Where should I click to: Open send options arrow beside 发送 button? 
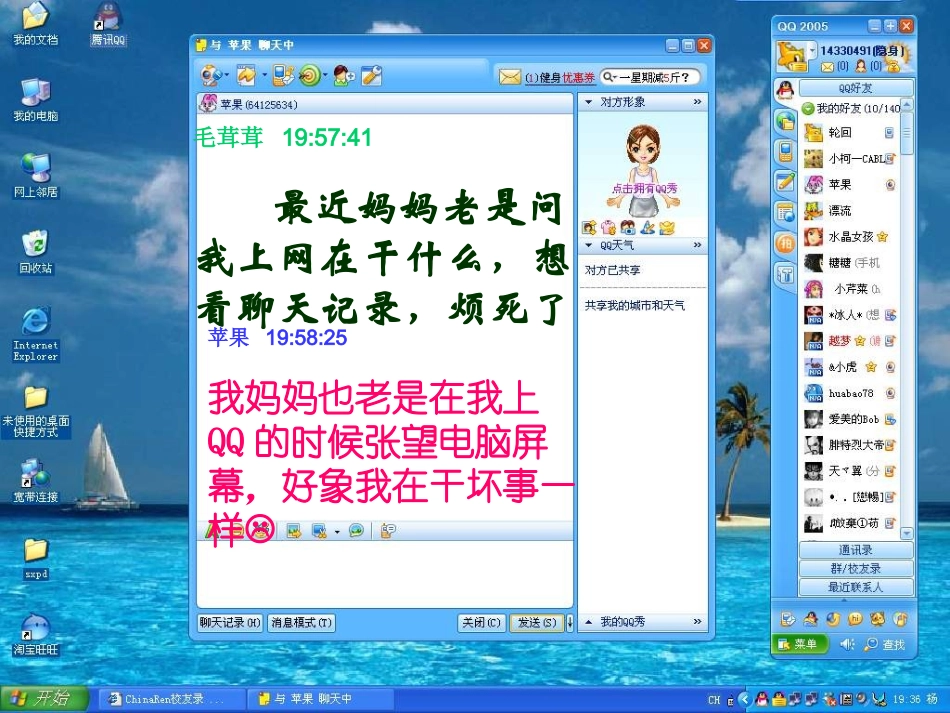point(570,622)
